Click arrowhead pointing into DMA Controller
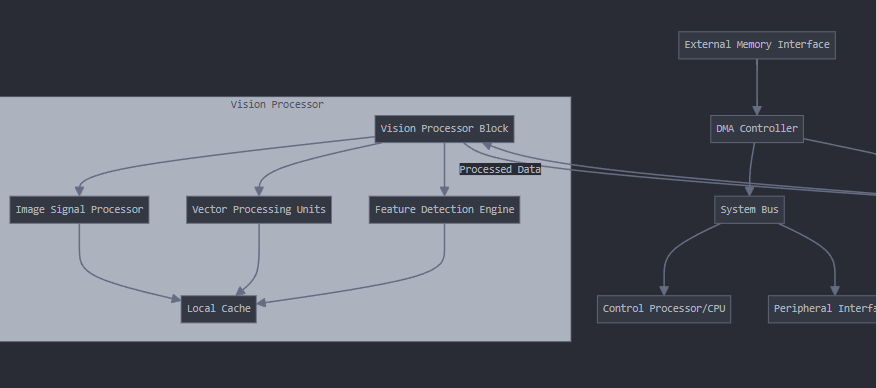Image resolution: width=877 pixels, height=388 pixels. [757, 110]
